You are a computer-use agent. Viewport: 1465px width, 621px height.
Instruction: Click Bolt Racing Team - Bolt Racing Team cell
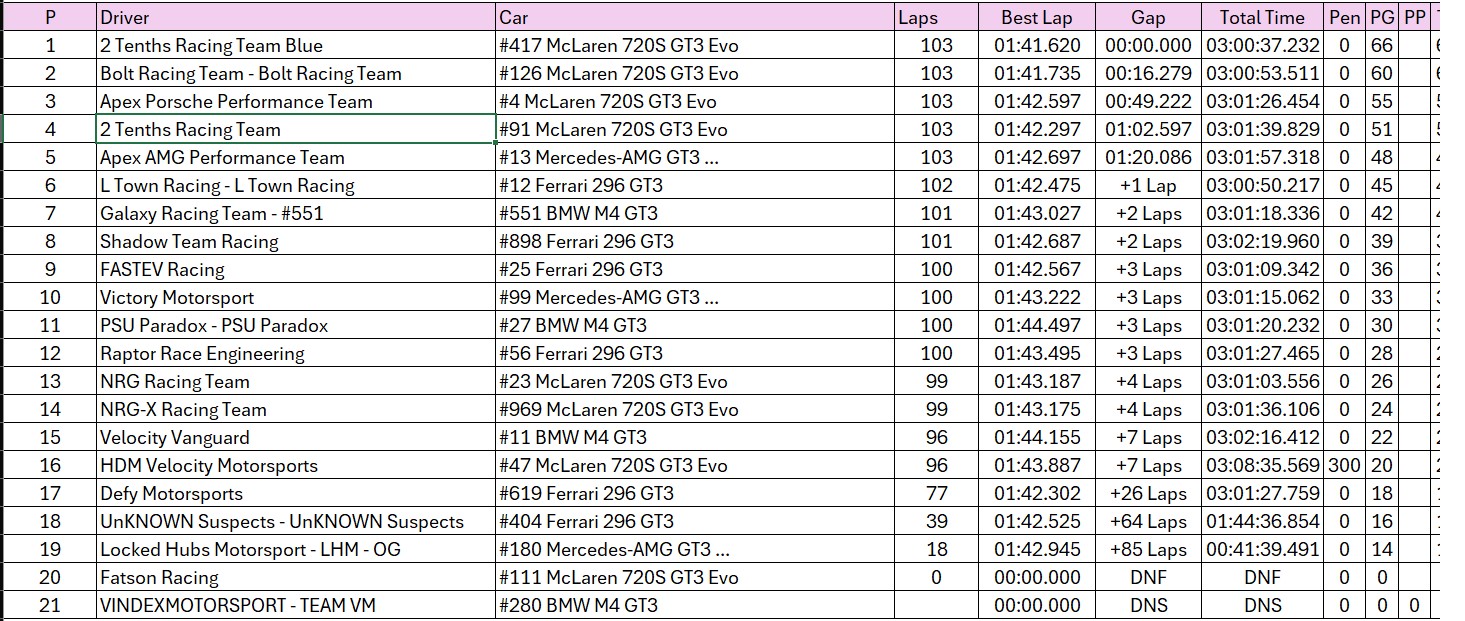tap(296, 73)
